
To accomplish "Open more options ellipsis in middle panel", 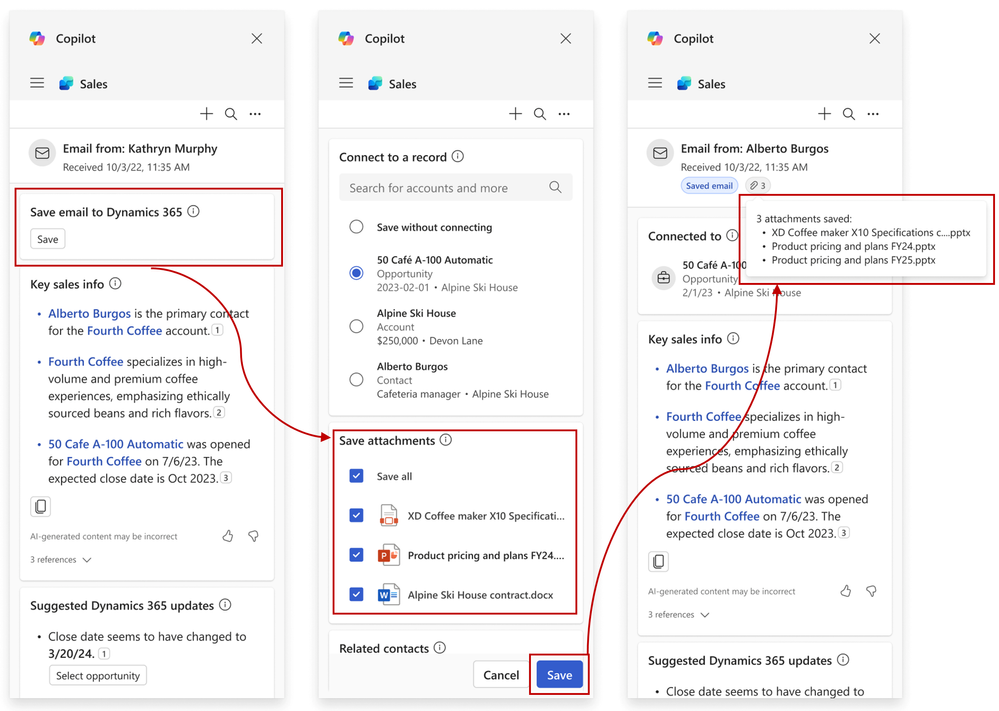I will (564, 114).
